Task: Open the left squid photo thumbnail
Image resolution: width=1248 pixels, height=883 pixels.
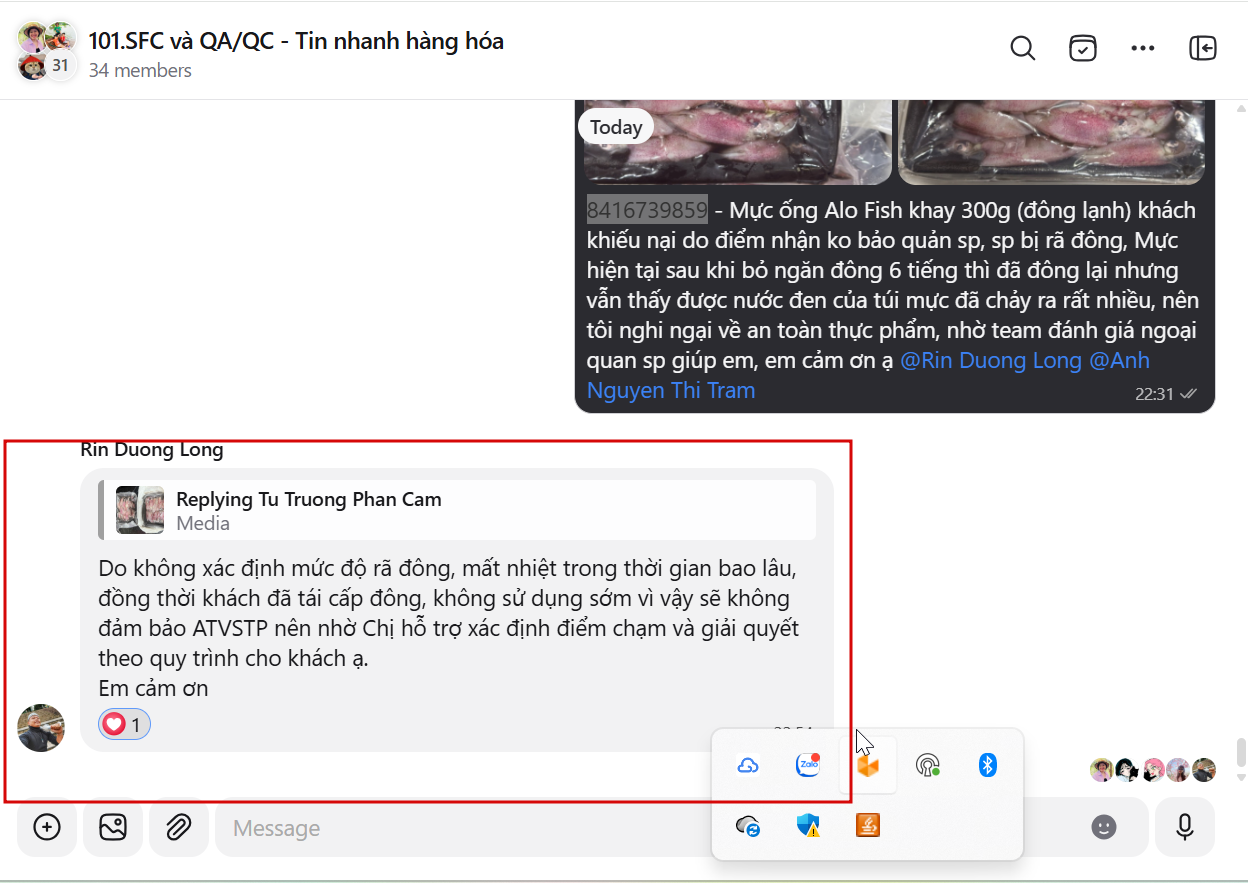Action: [736, 142]
